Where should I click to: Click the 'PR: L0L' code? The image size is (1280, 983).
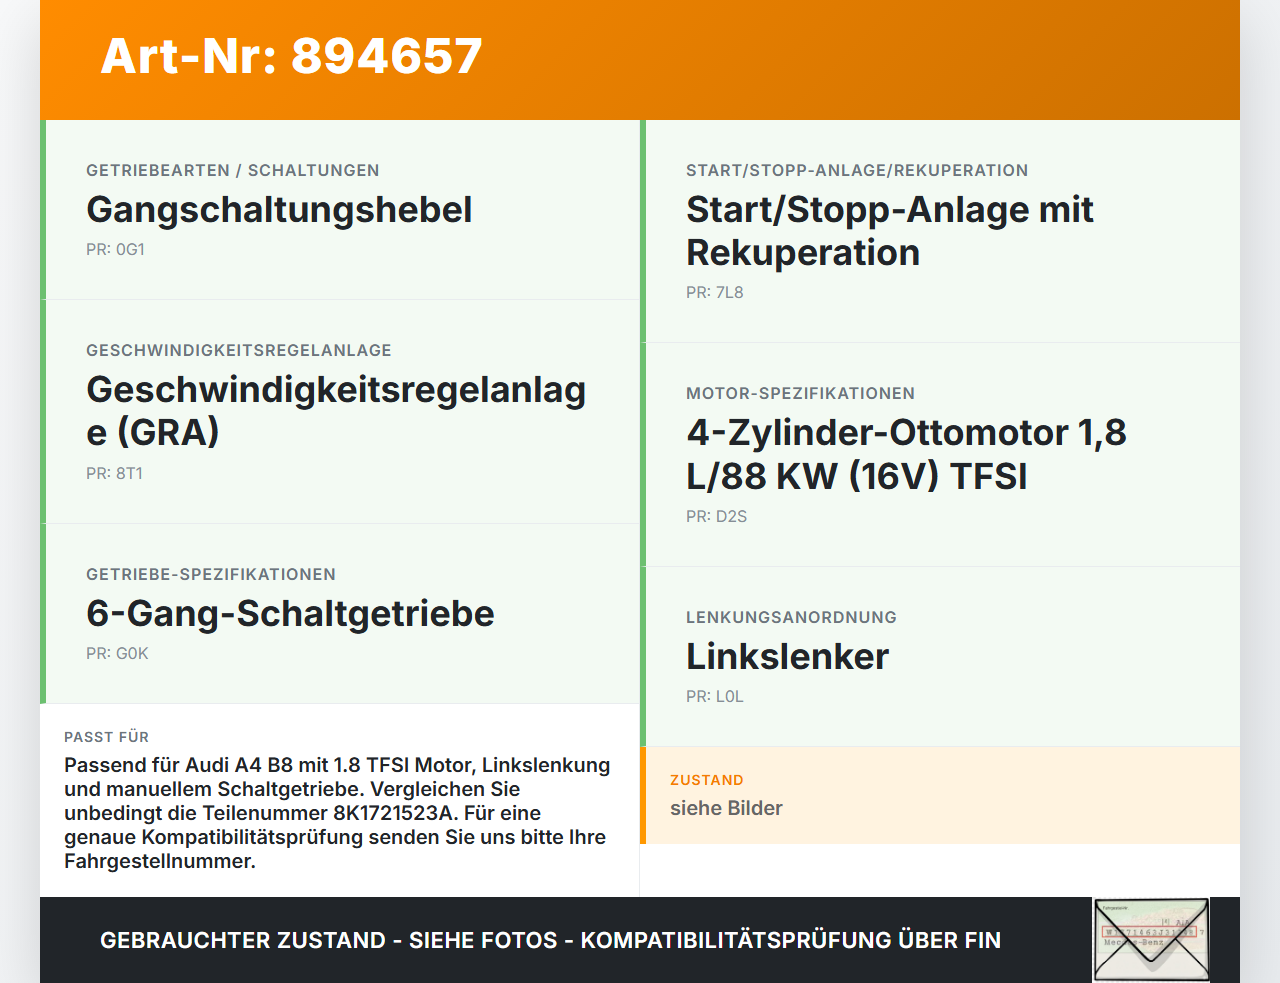coord(715,697)
